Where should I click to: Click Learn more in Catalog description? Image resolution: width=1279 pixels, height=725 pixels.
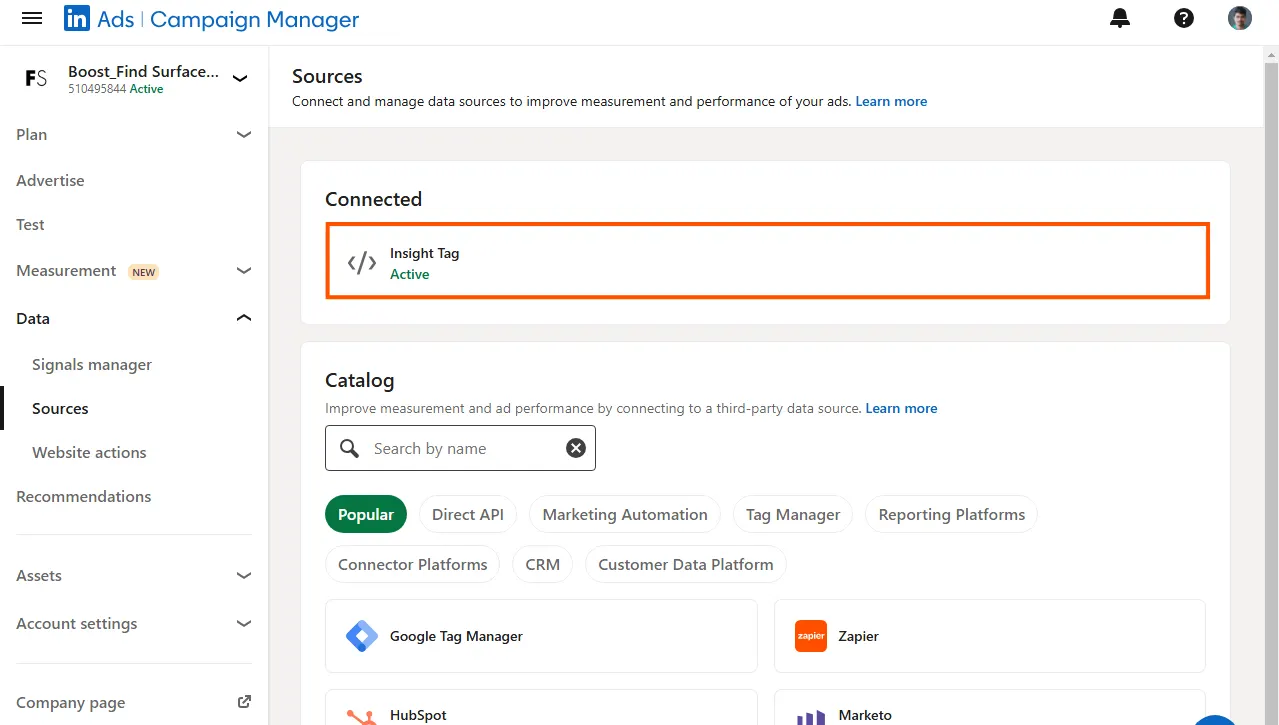[901, 408]
